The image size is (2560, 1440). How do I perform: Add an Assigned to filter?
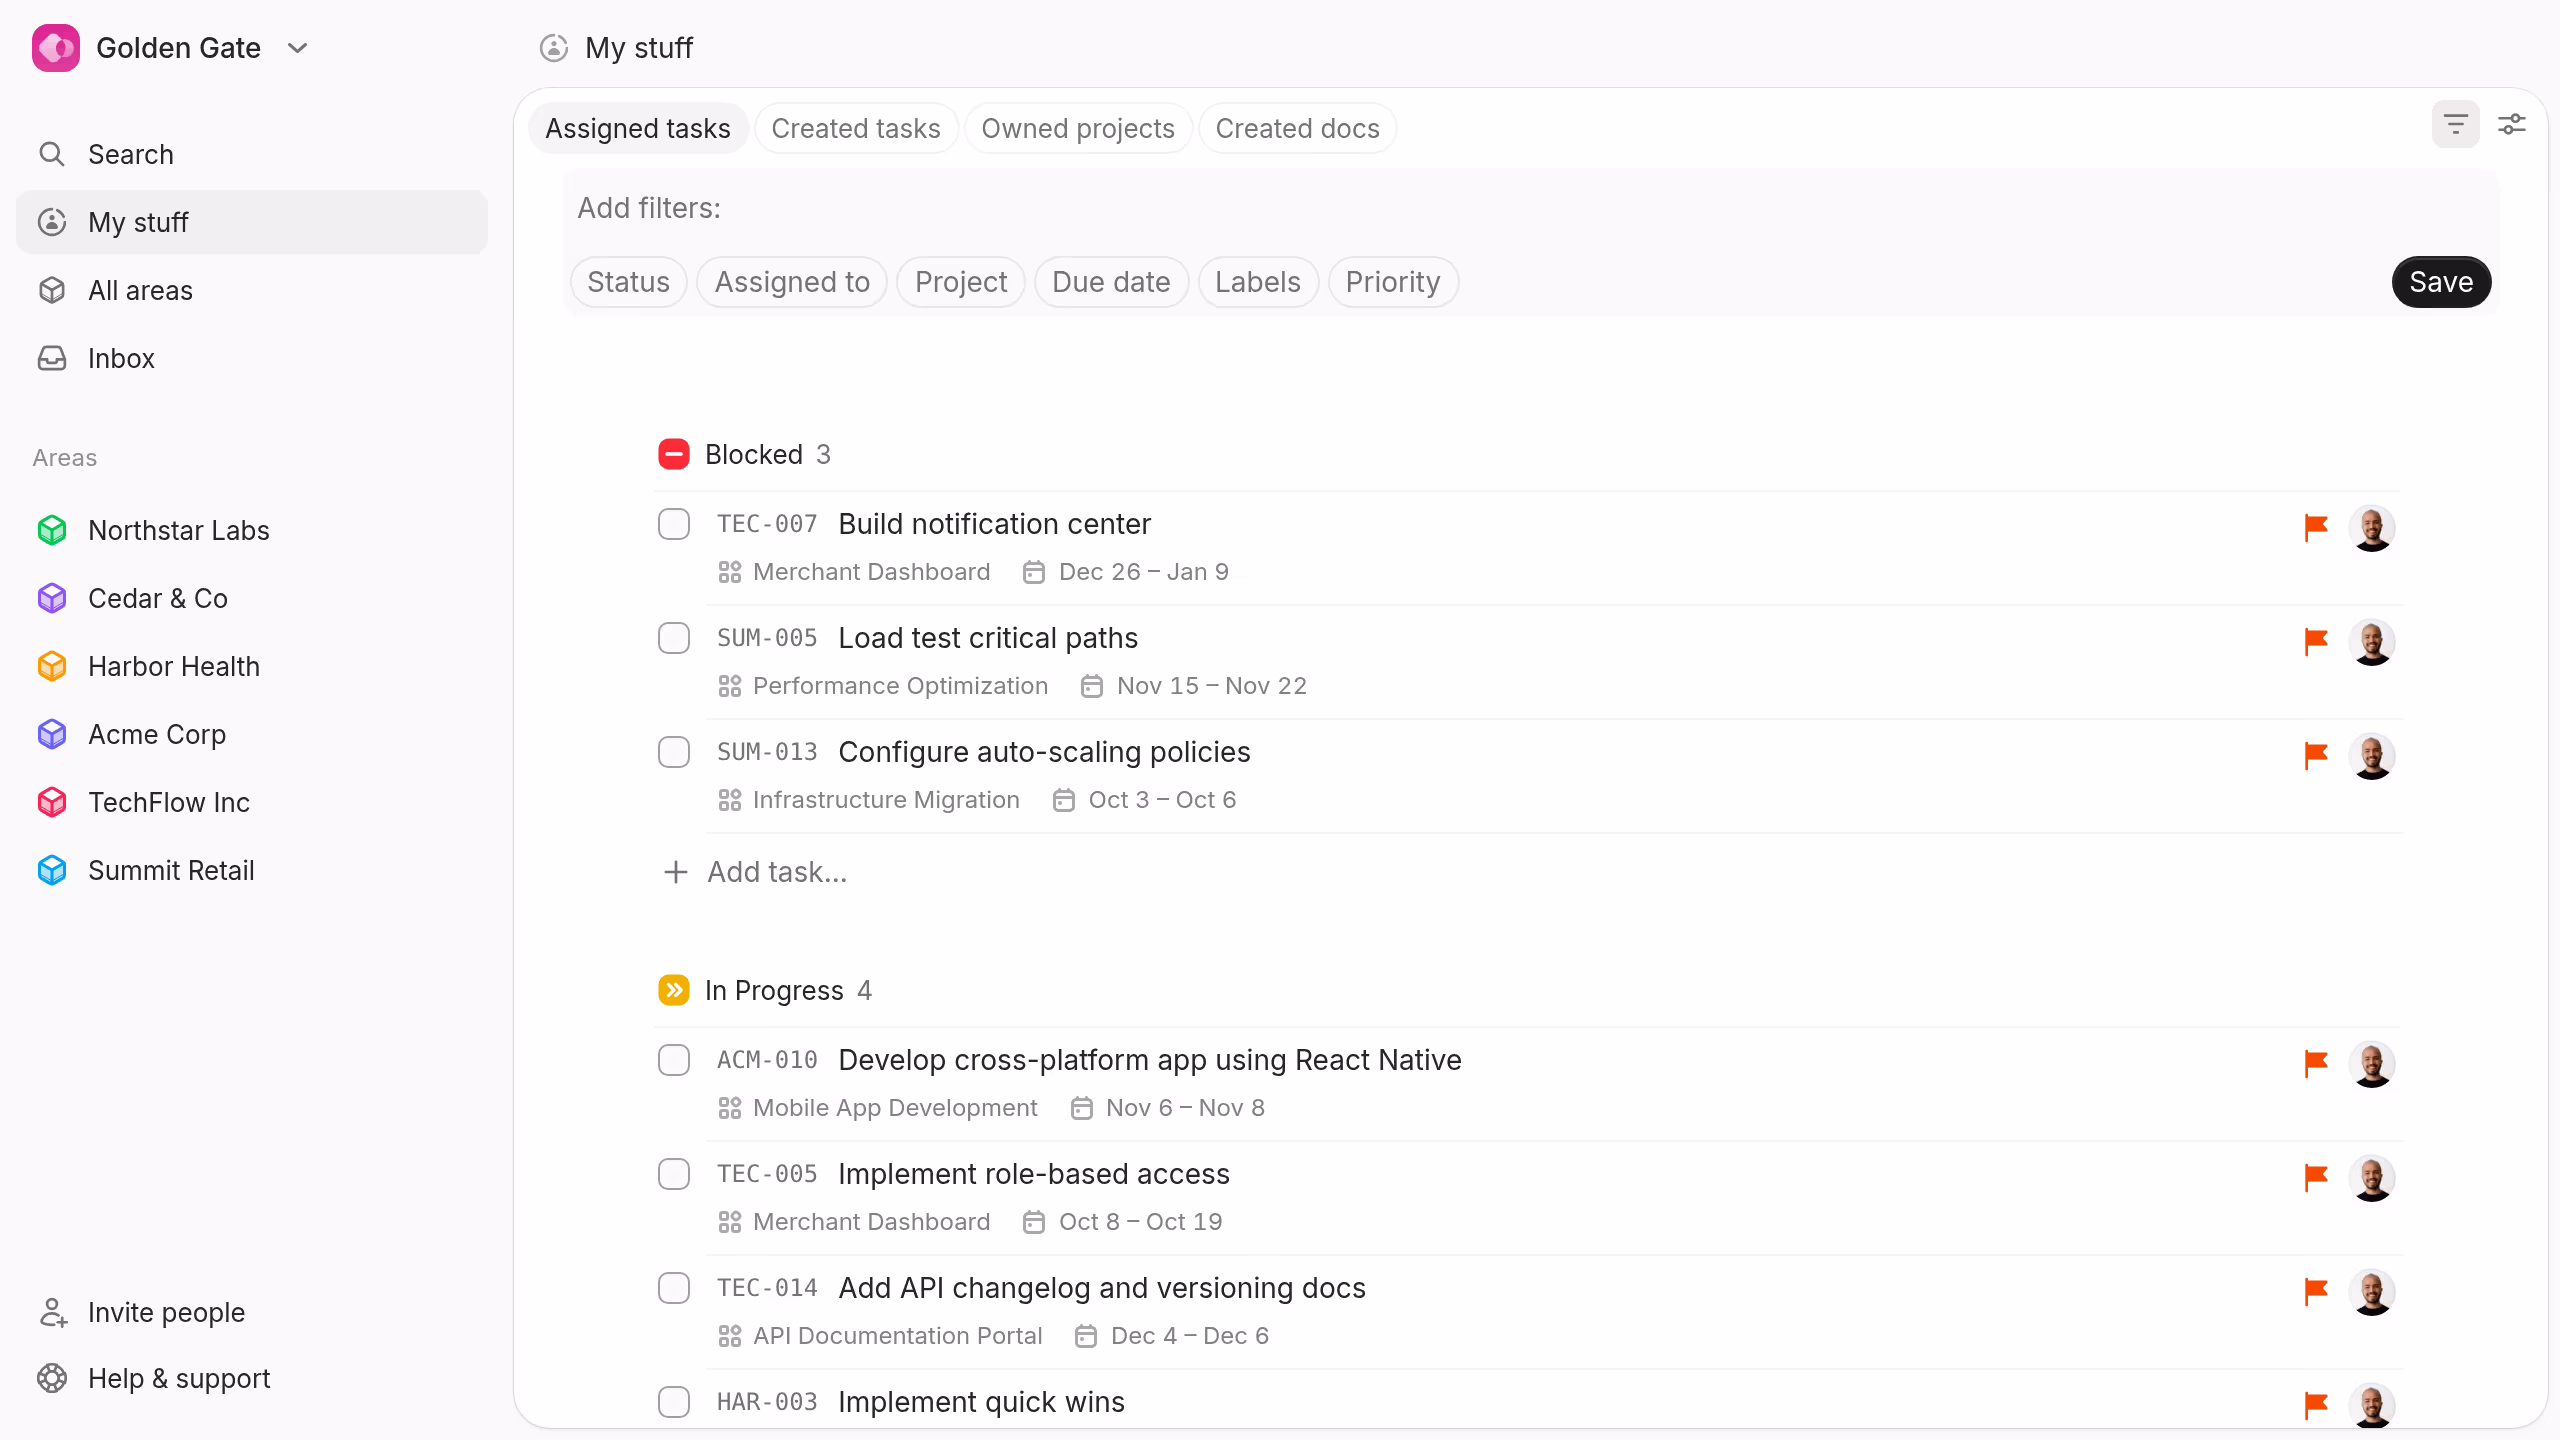pos(792,282)
